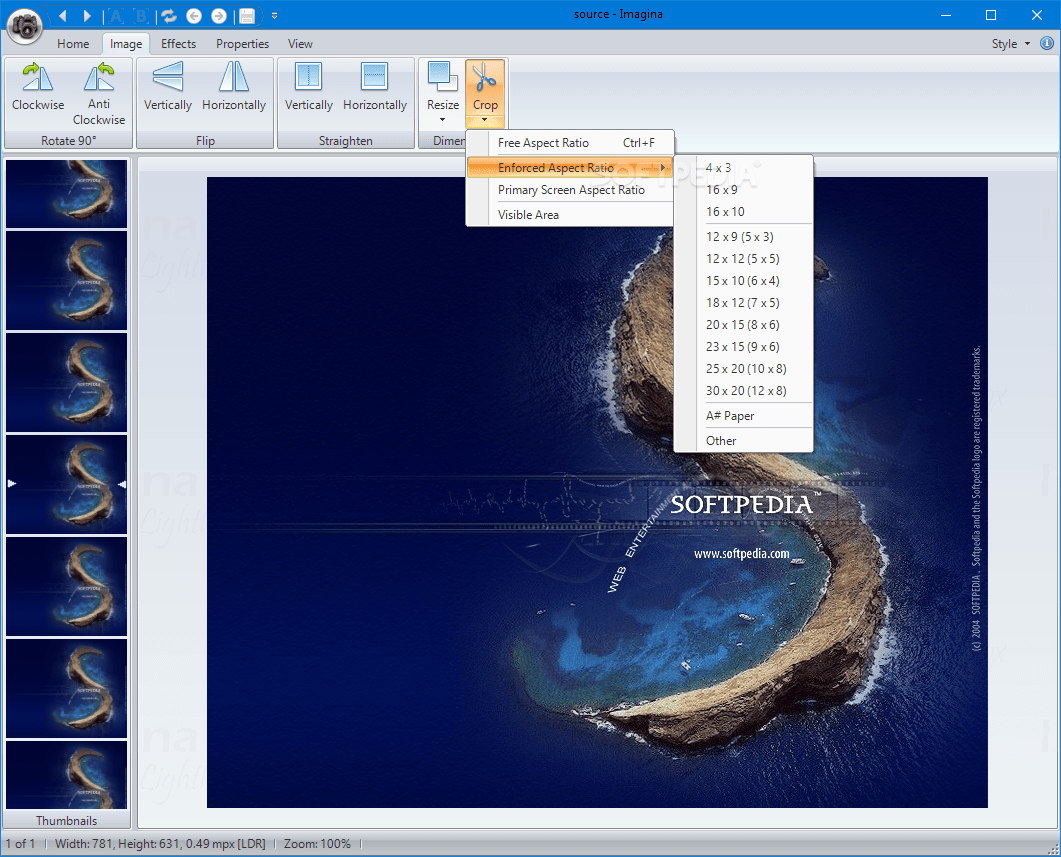
Task: Open the Properties tab
Action: pyautogui.click(x=242, y=44)
